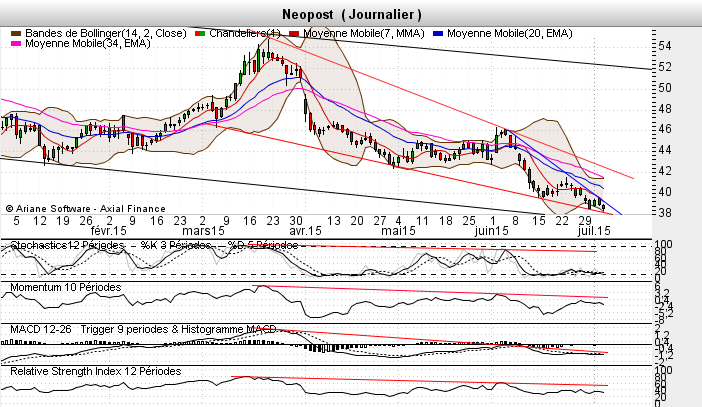The width and height of the screenshot is (702, 407).
Task: Click the 48 price axis value
Action: (x=665, y=108)
